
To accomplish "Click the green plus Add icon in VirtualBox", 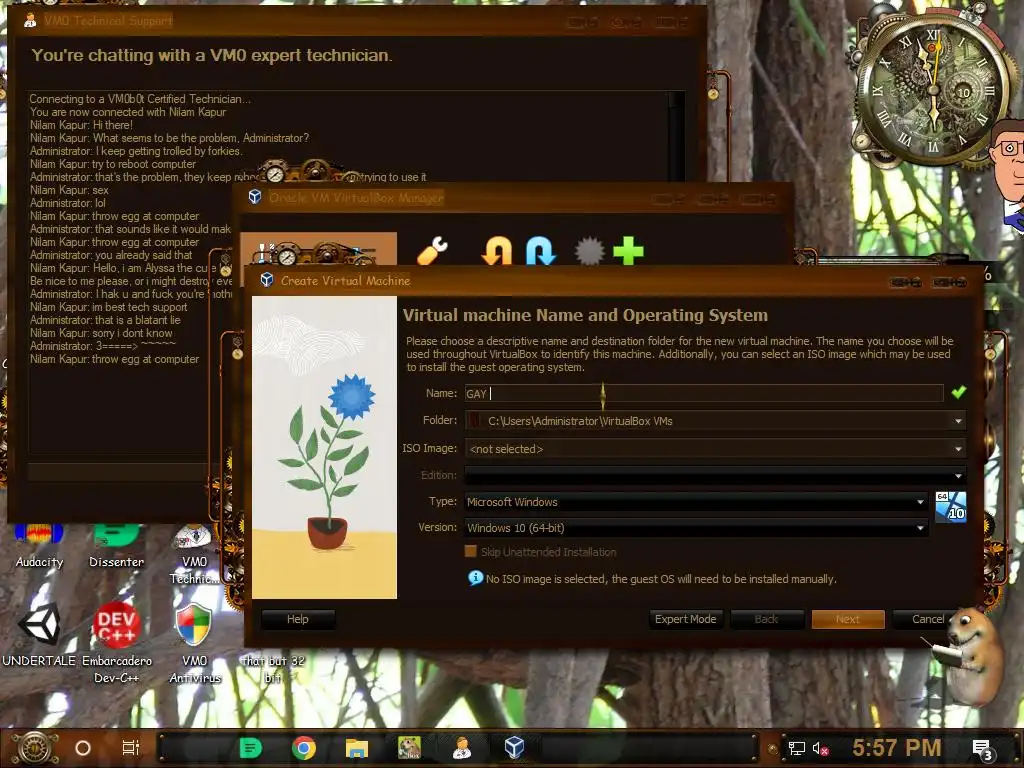I will [628, 251].
